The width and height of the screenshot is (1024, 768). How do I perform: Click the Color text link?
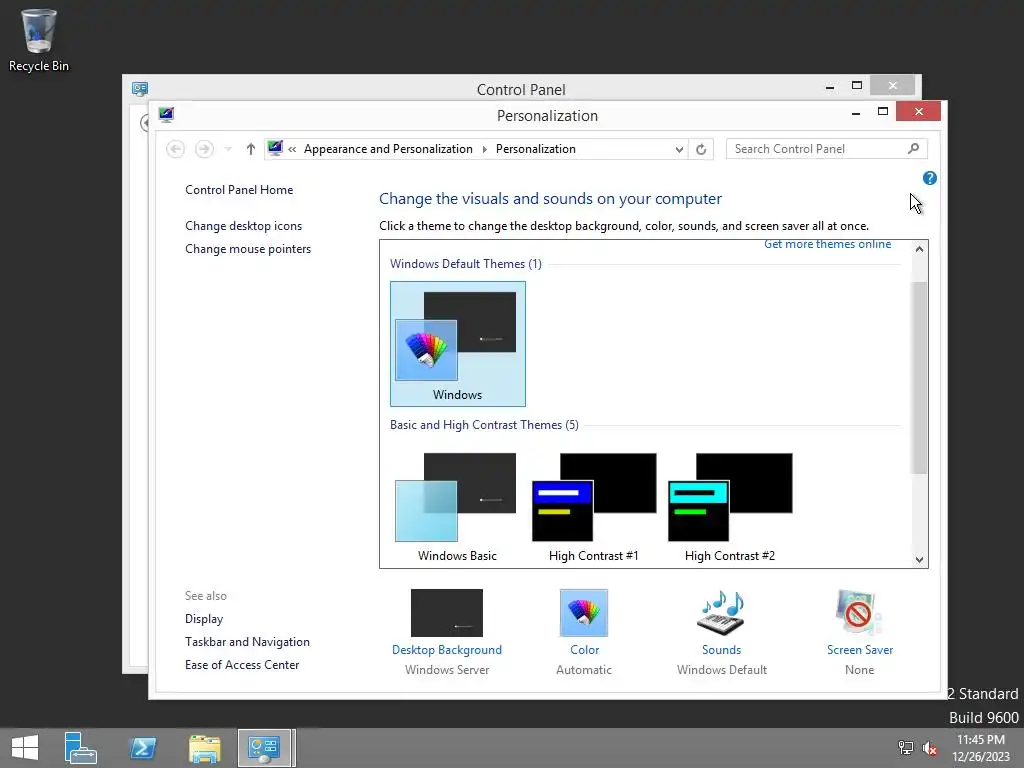[x=584, y=650]
